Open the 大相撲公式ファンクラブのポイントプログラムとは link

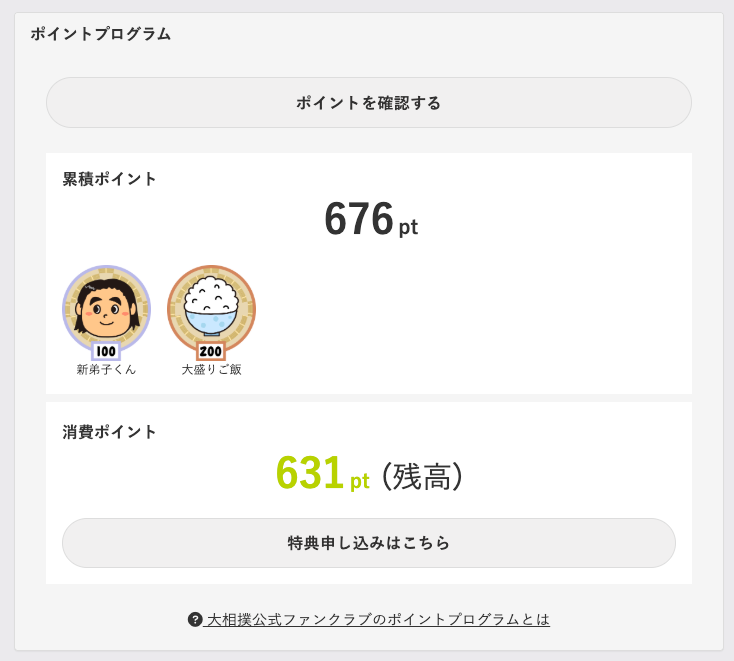click(x=376, y=619)
